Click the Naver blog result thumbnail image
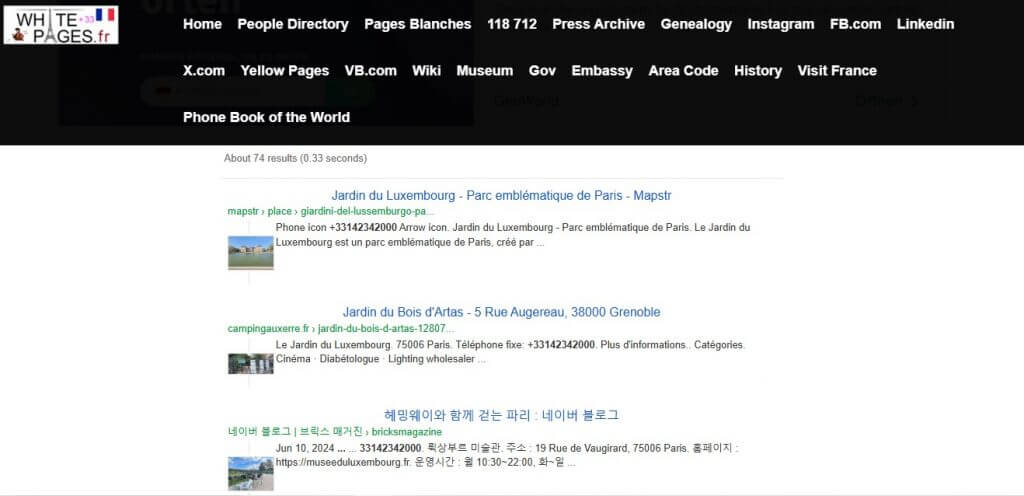This screenshot has height=496, width=1024. (x=250, y=473)
